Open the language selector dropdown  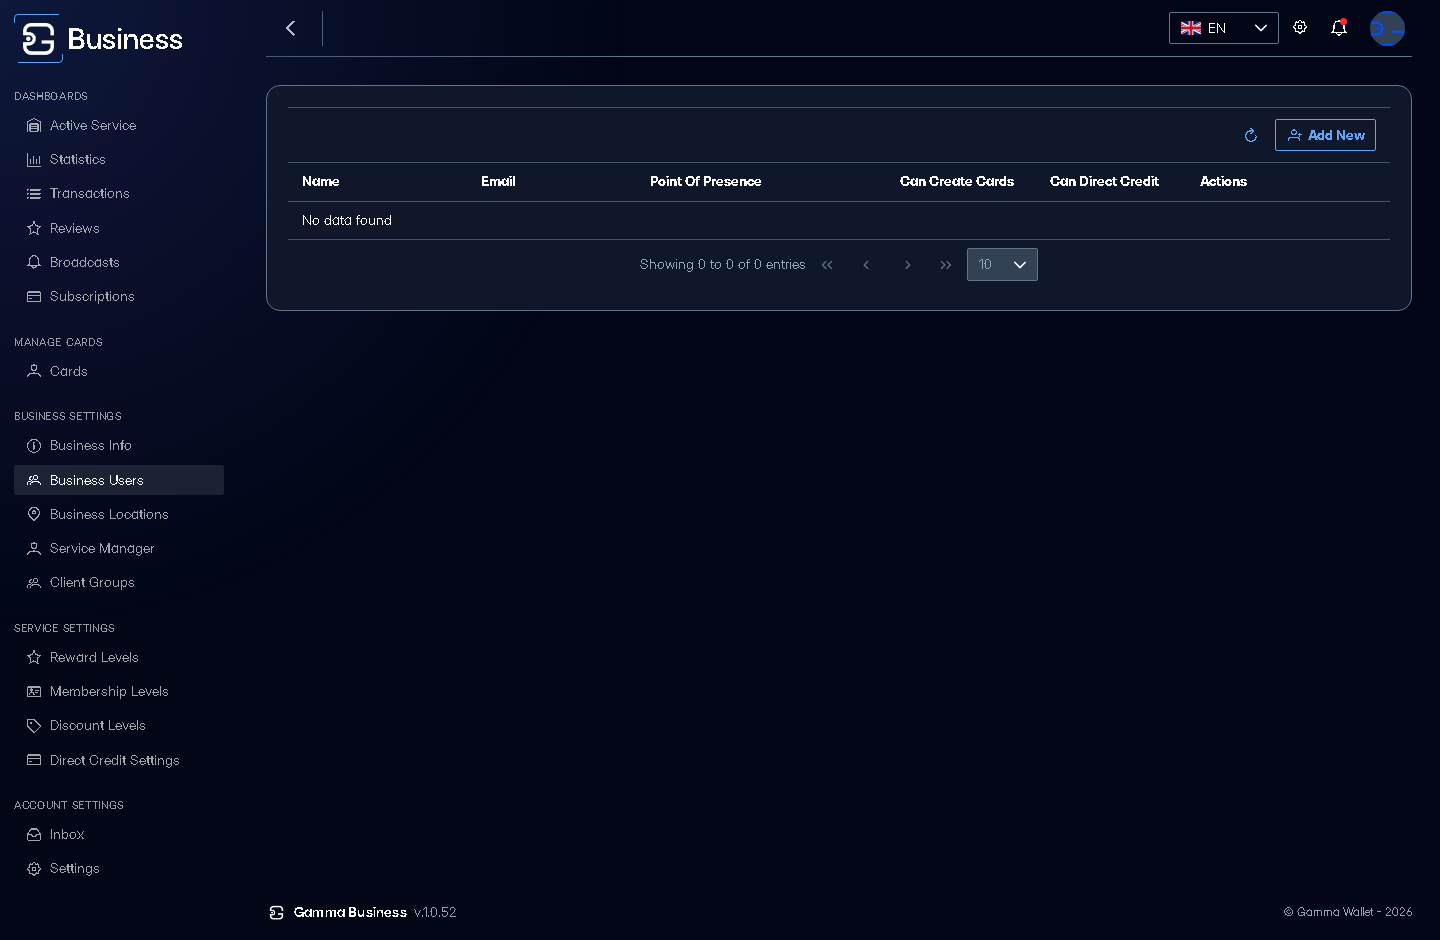click(1224, 28)
